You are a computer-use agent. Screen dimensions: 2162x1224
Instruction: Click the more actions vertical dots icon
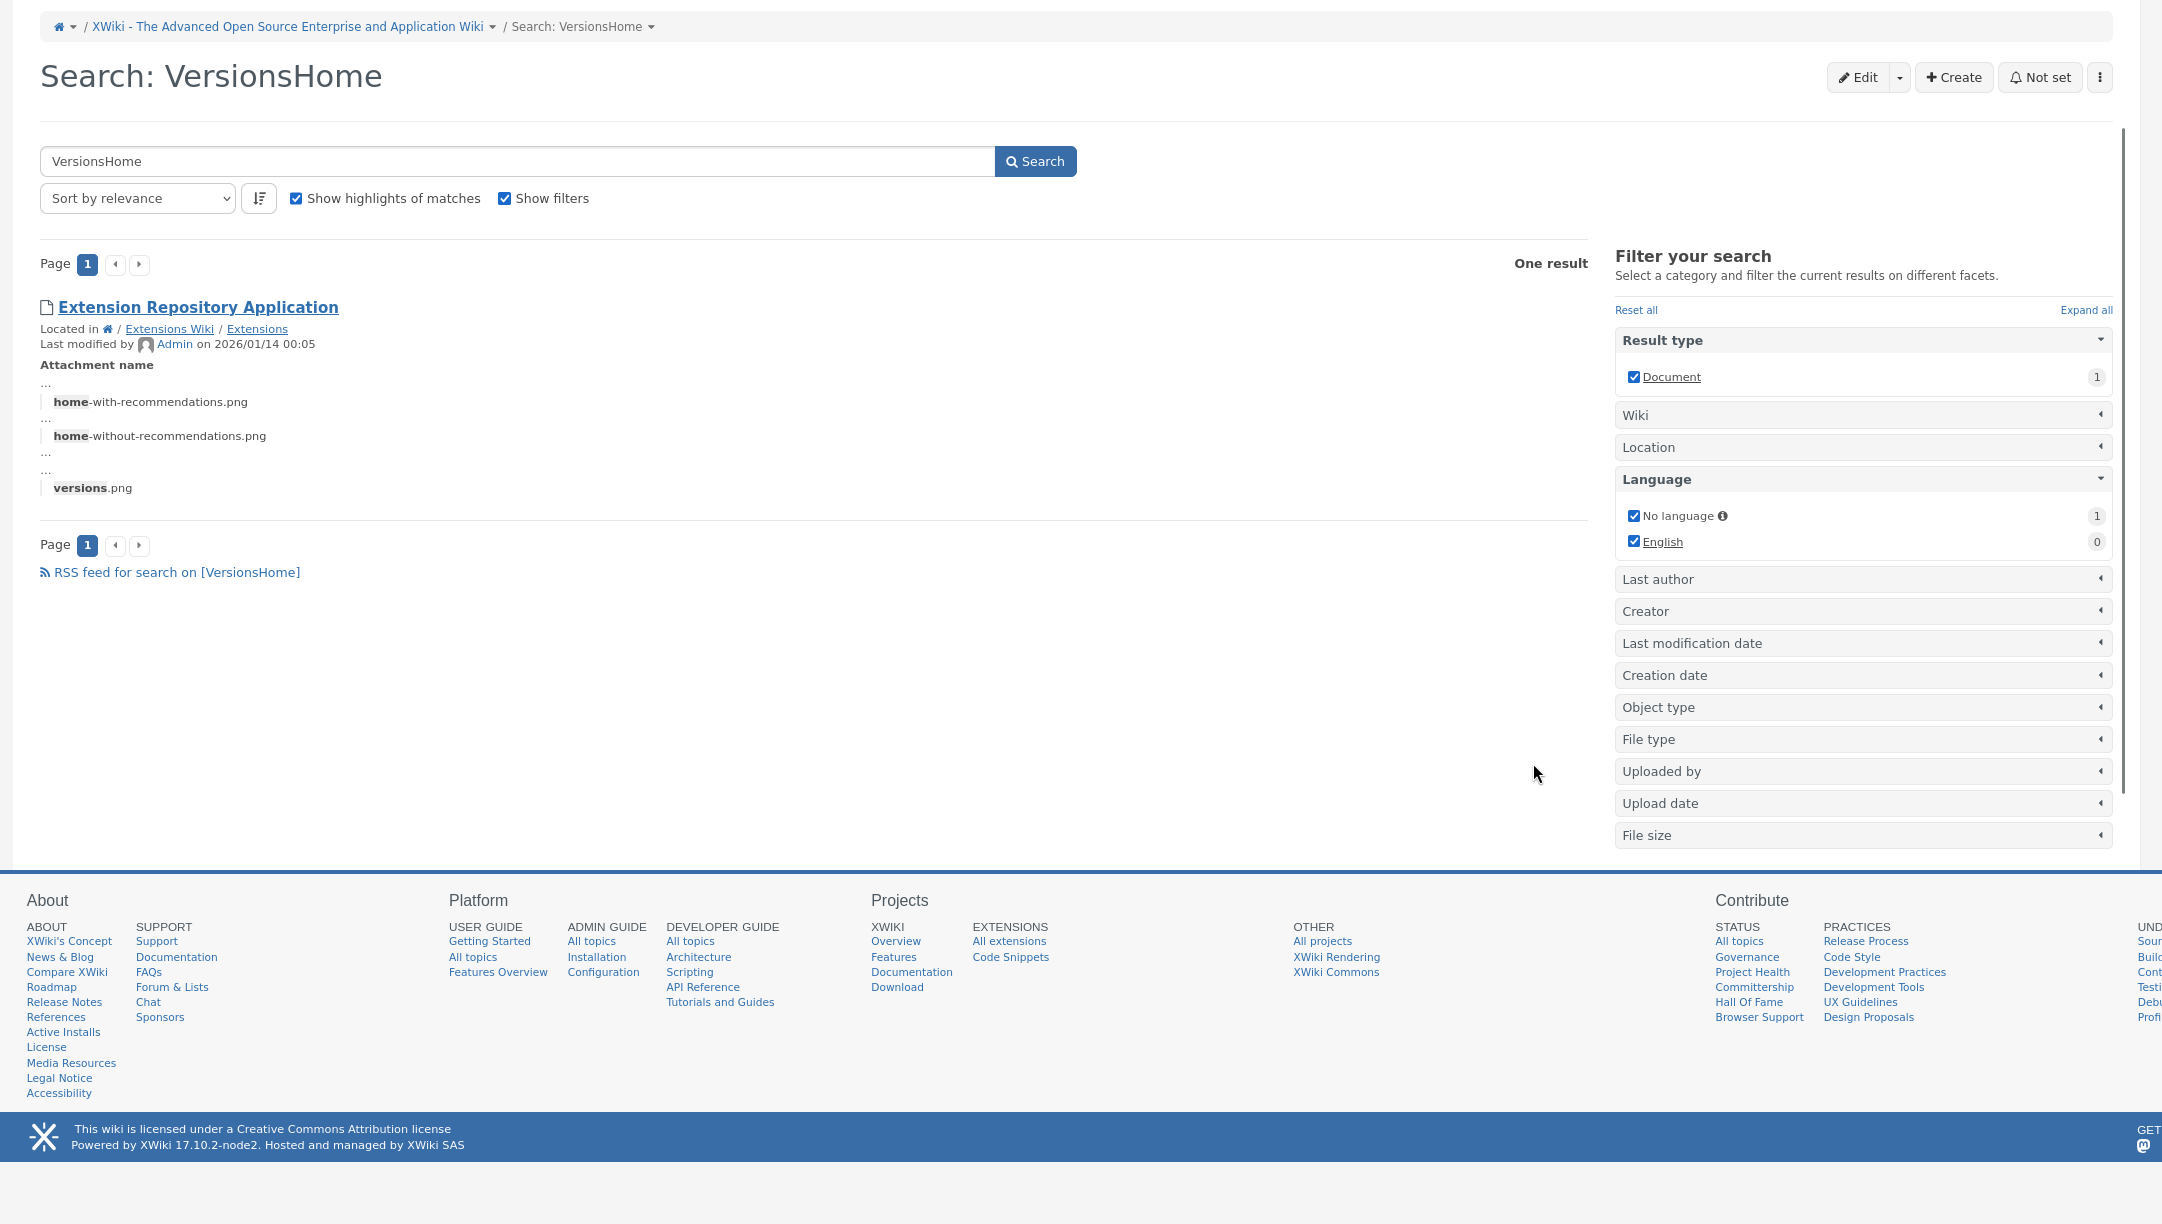pyautogui.click(x=2100, y=78)
